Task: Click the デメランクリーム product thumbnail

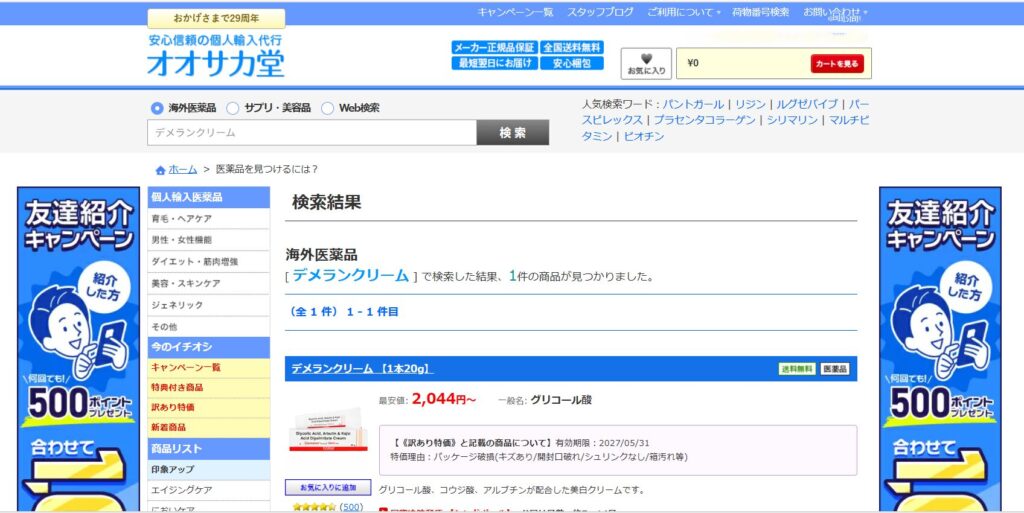Action: (324, 430)
